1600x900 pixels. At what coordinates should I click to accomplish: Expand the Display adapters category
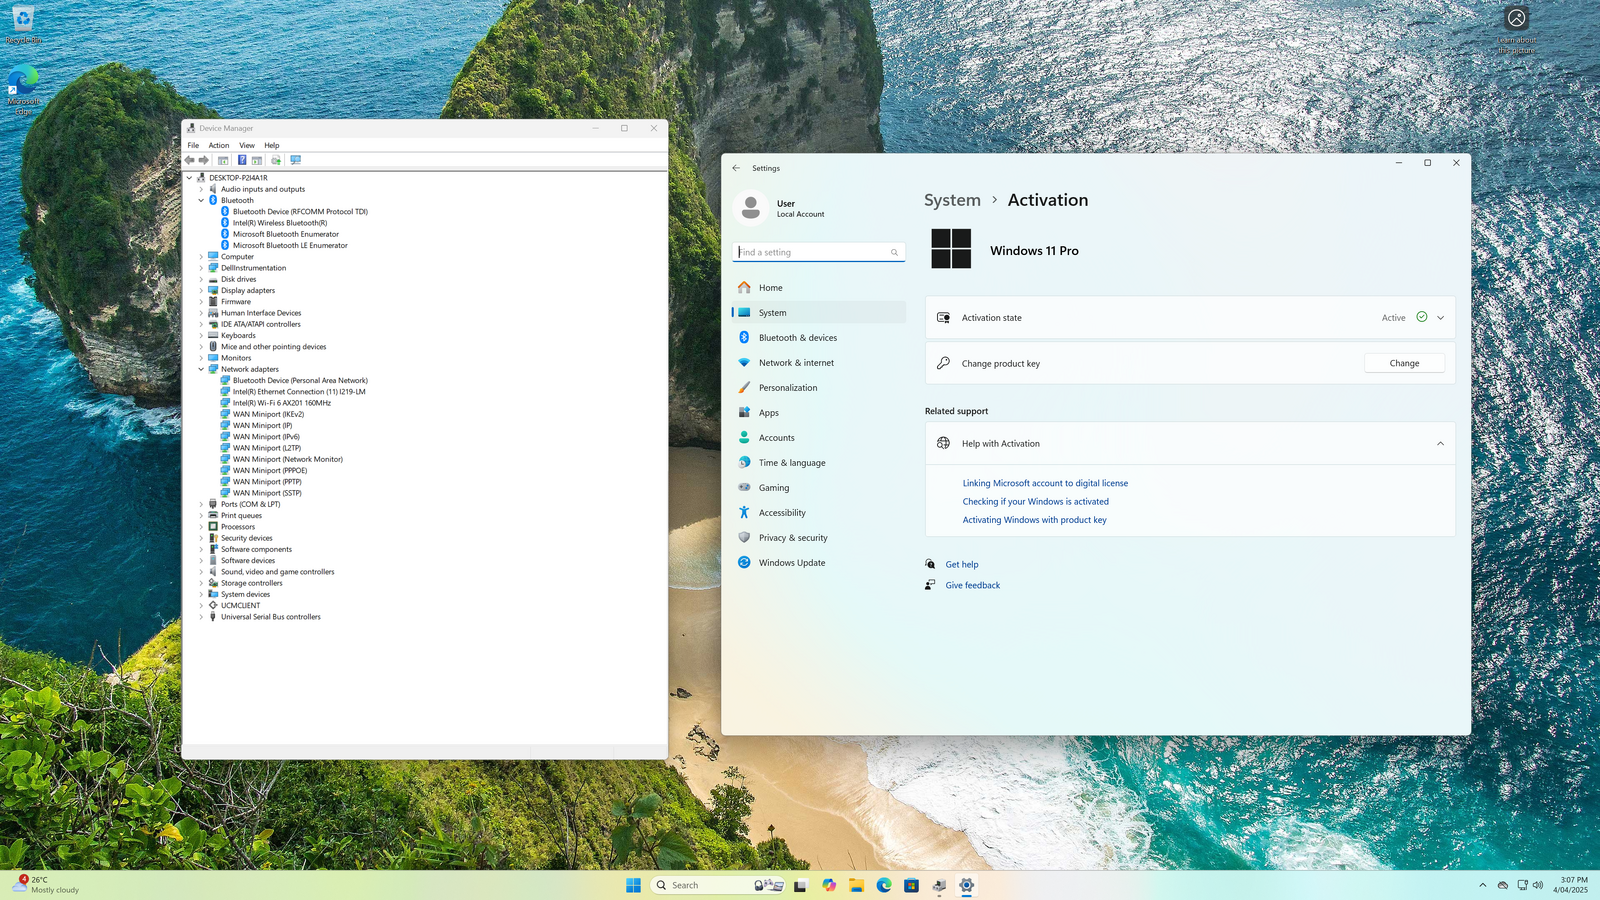click(x=201, y=291)
